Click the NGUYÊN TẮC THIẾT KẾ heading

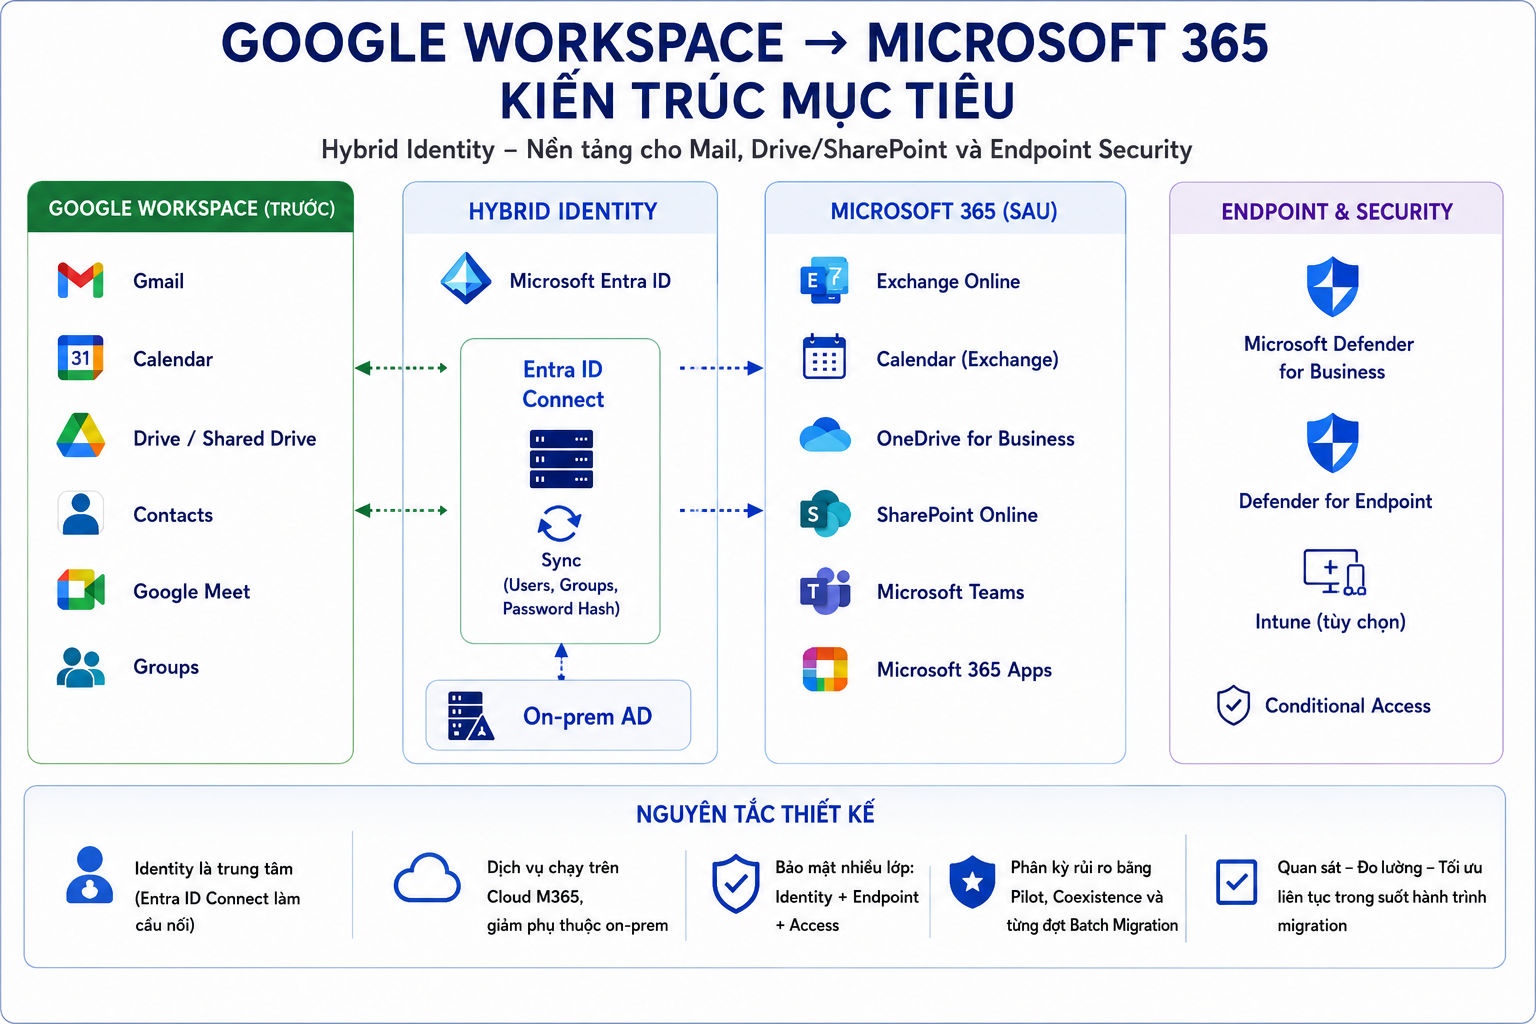[x=755, y=814]
